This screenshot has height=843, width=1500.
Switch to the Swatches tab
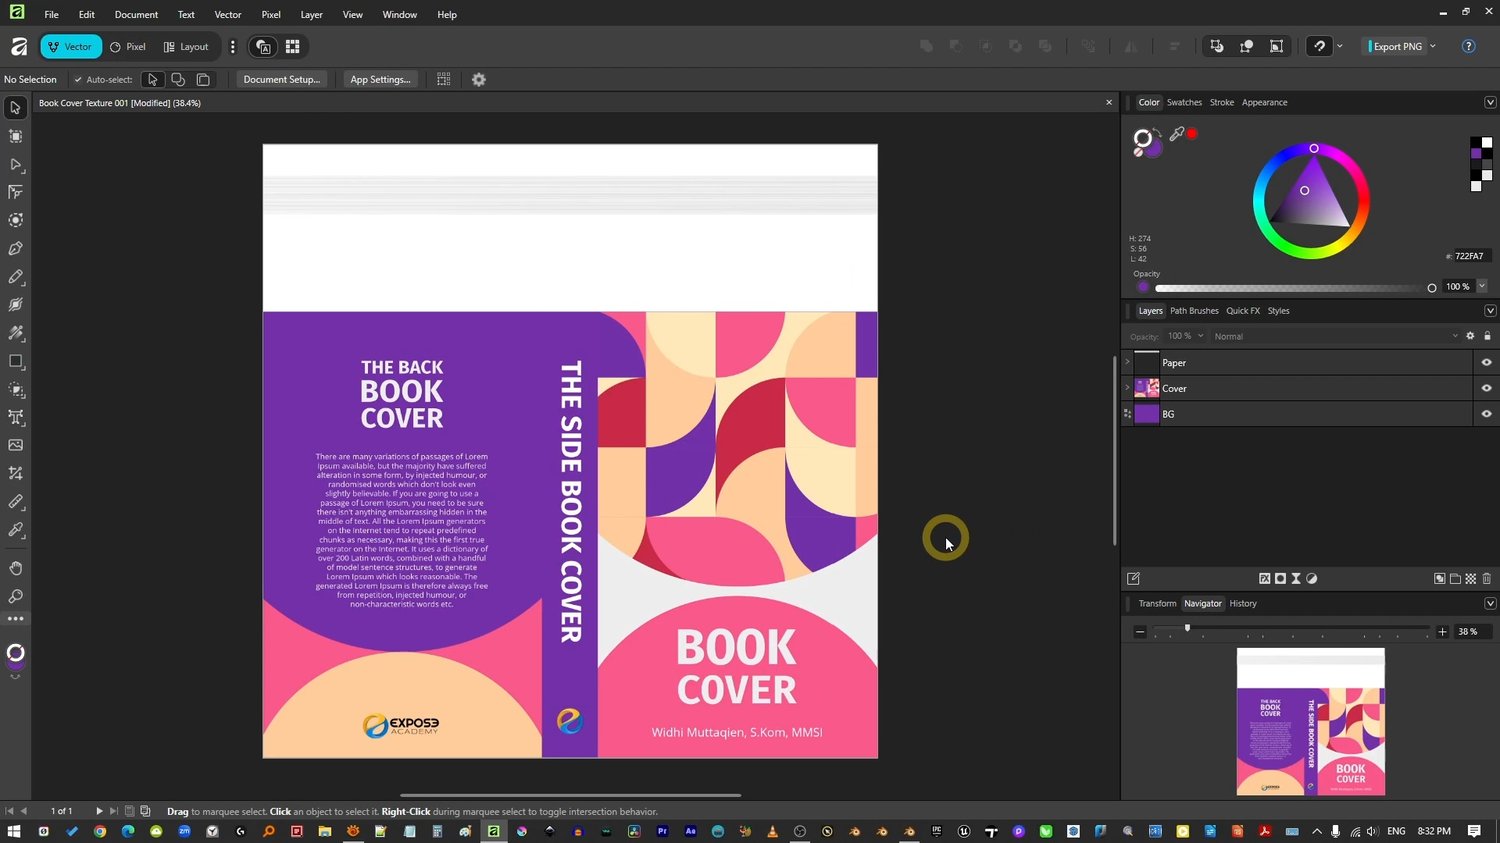click(1184, 102)
